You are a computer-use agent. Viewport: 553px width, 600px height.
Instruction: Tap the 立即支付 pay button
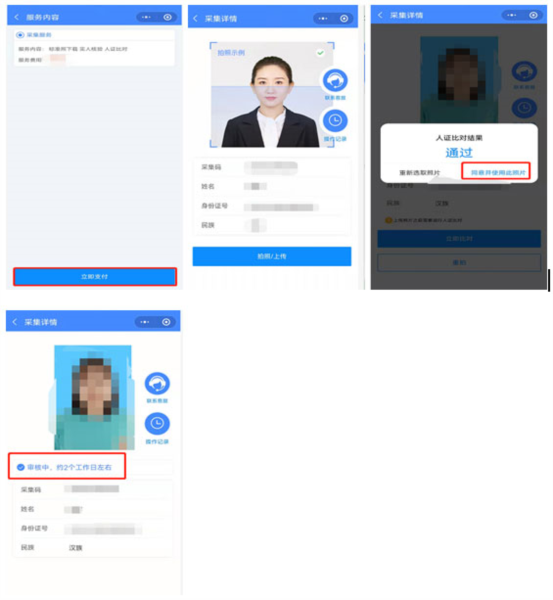(95, 277)
